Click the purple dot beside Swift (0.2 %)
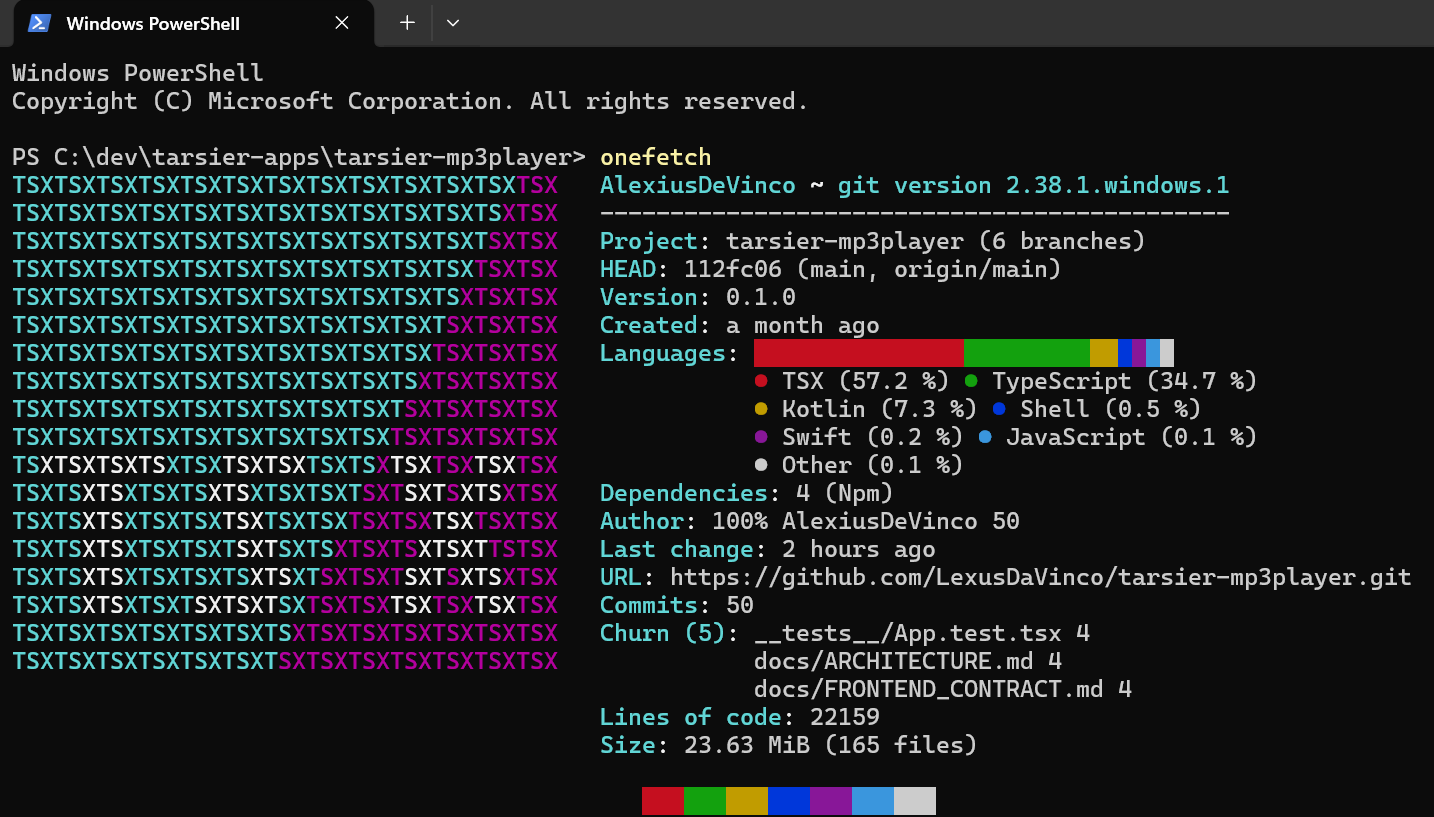The height and width of the screenshot is (817, 1434). point(761,437)
